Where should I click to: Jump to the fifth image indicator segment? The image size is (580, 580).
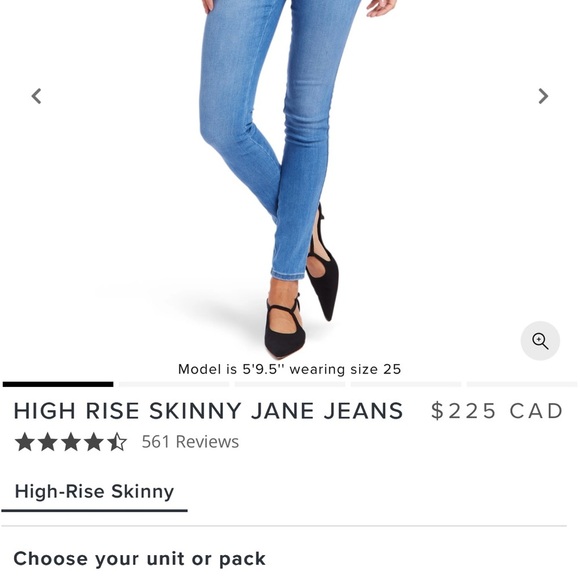pos(522,384)
